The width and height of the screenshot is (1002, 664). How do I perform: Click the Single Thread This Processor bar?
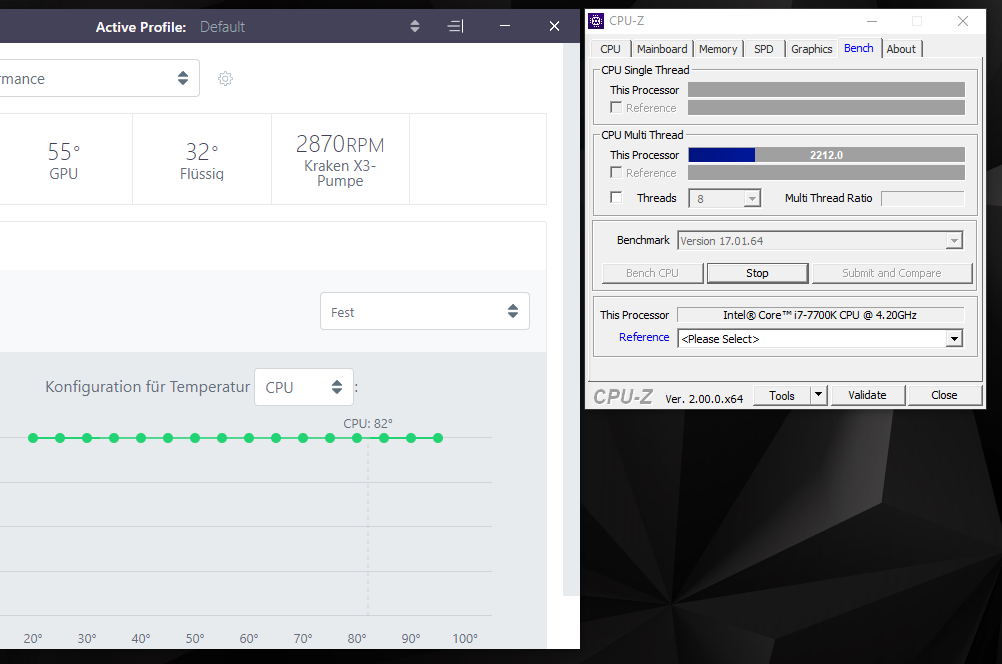coord(826,89)
